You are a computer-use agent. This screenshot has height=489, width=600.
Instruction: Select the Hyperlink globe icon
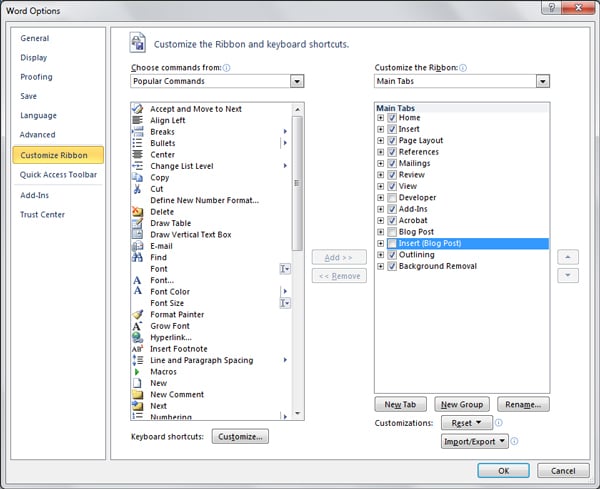coord(137,337)
